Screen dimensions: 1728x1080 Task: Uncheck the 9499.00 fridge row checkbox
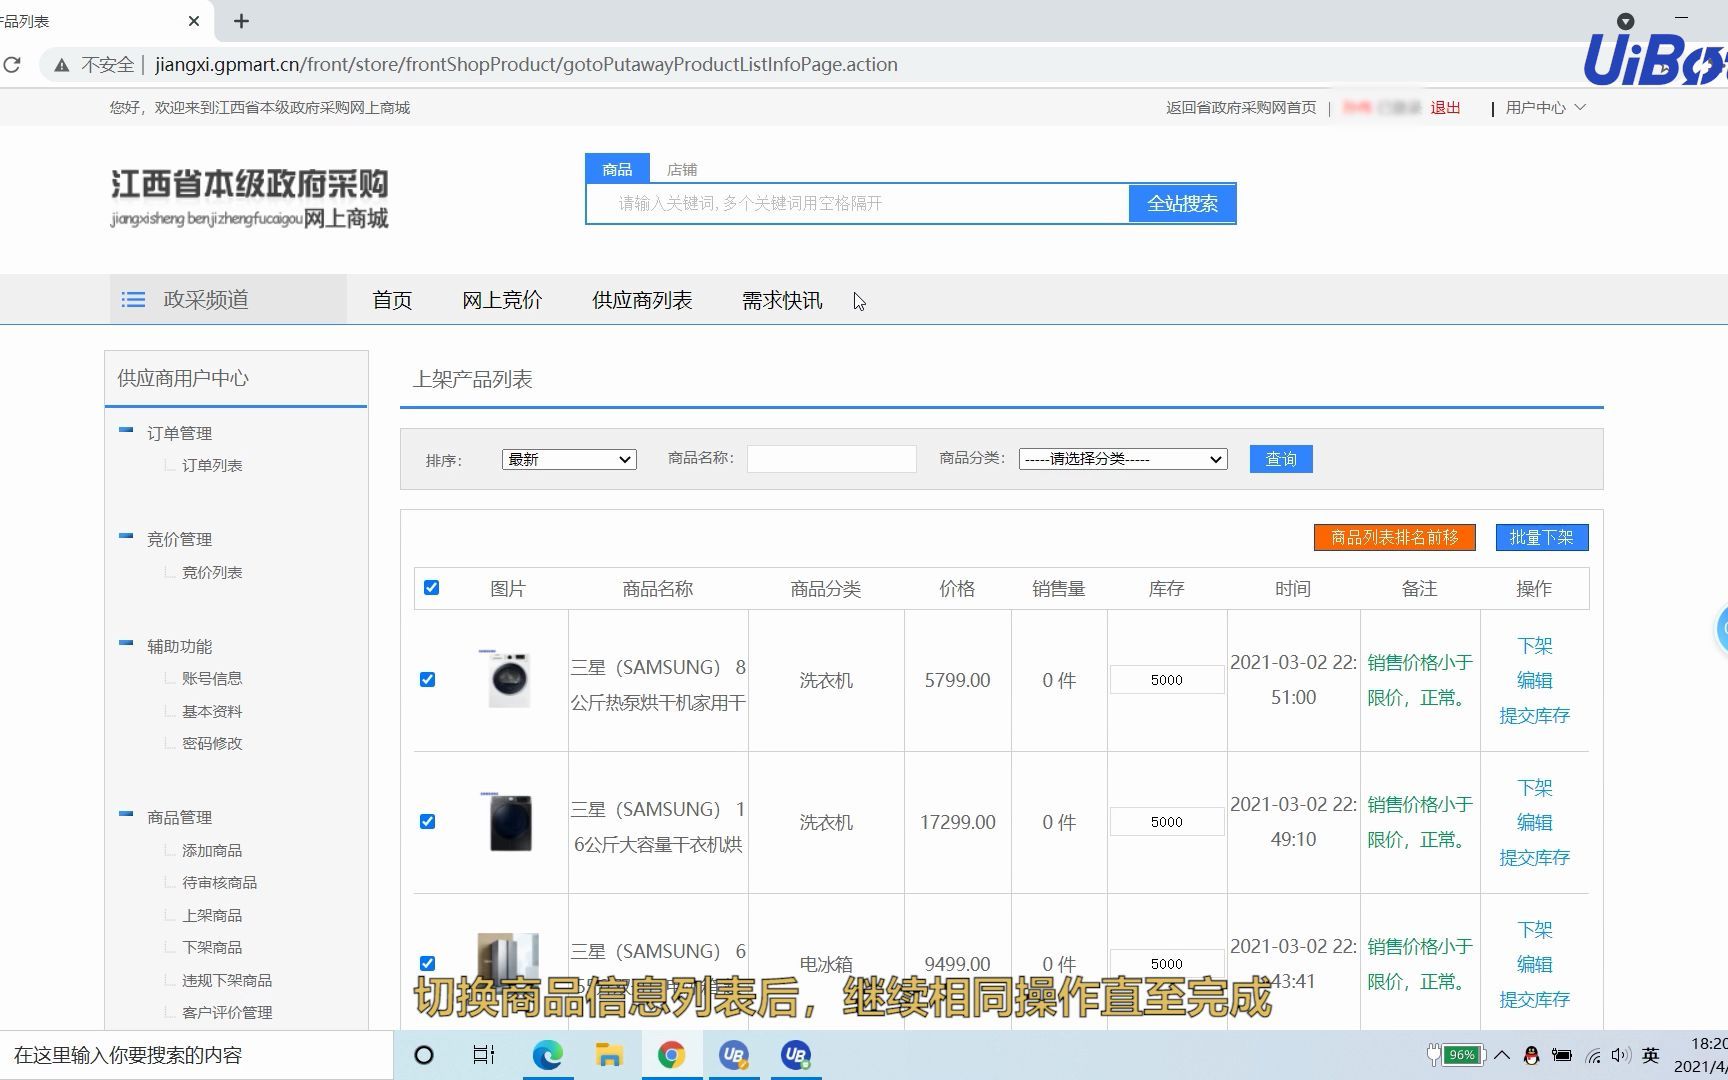(x=428, y=964)
